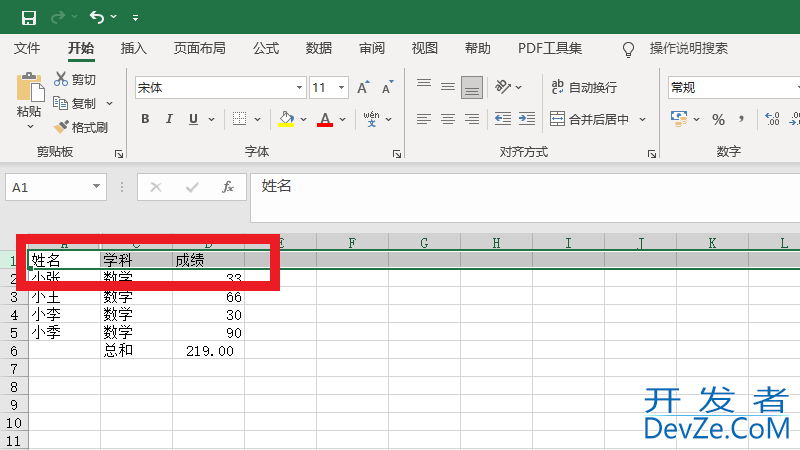Viewport: 800px width, 450px height.
Task: Switch to the PDF工具集 tab
Action: 550,48
